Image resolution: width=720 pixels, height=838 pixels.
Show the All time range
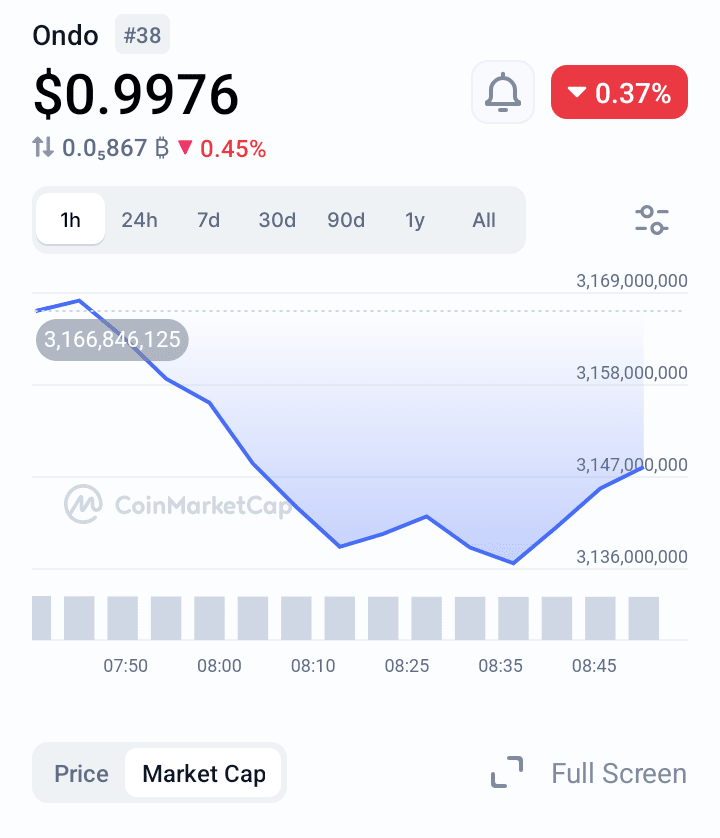coord(484,220)
